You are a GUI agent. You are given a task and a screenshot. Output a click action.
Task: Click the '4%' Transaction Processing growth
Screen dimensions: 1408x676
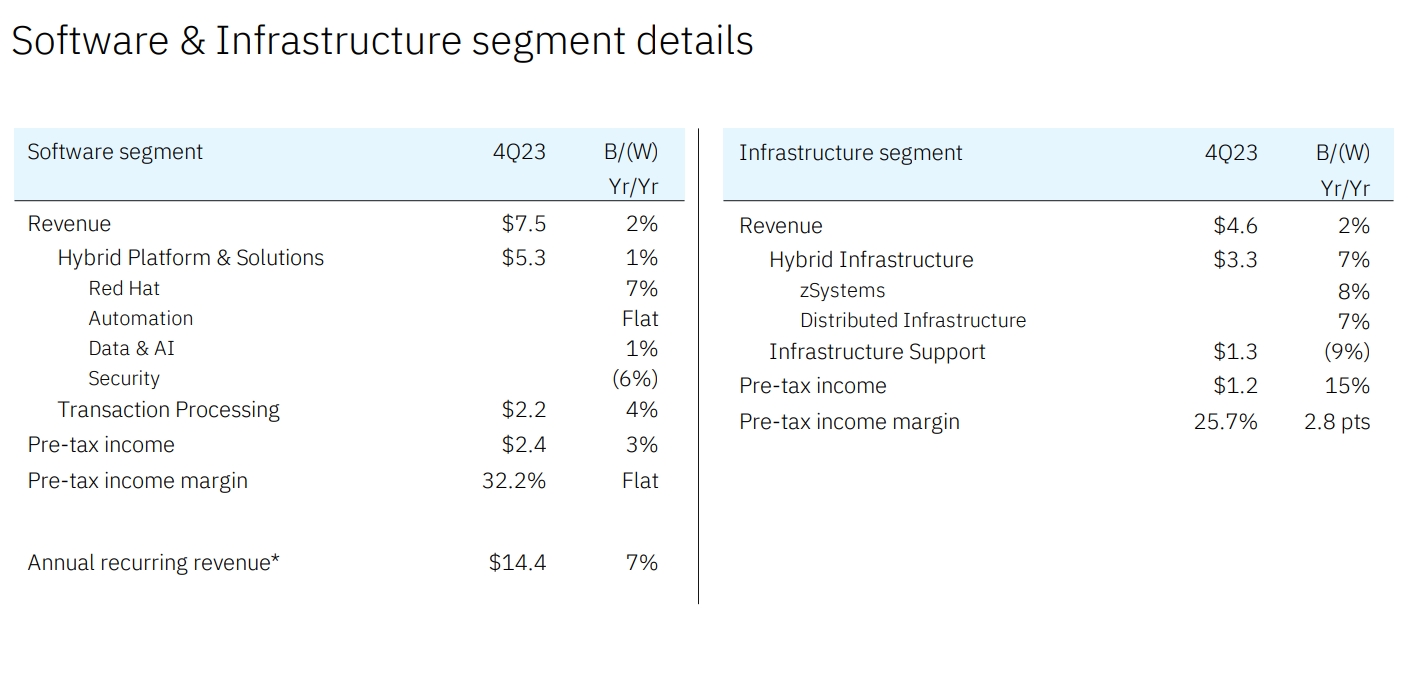[642, 410]
